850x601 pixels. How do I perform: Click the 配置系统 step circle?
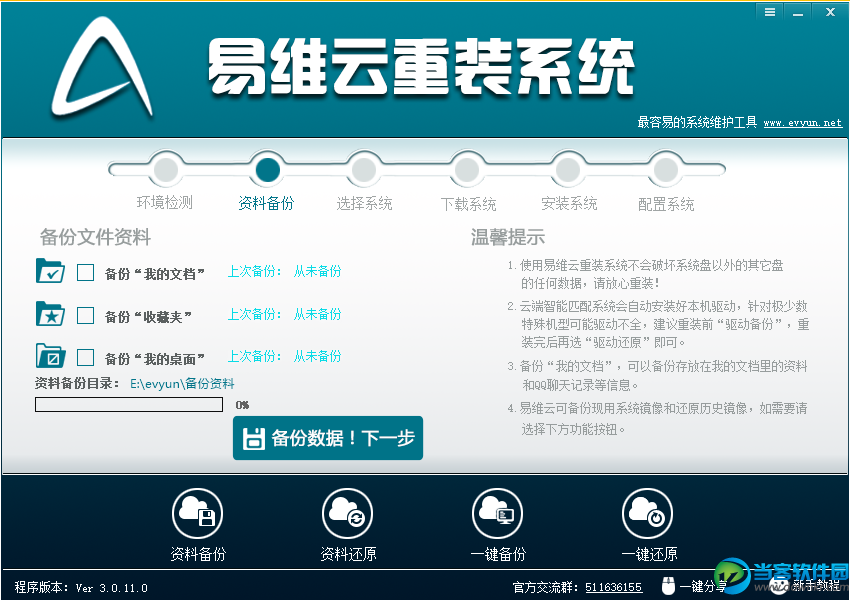pyautogui.click(x=666, y=170)
